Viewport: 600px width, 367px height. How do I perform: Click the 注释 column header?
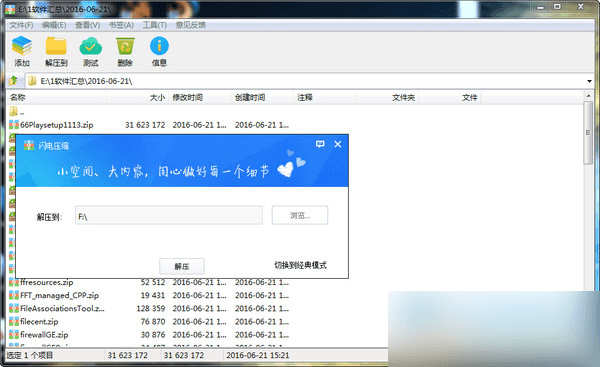point(305,98)
